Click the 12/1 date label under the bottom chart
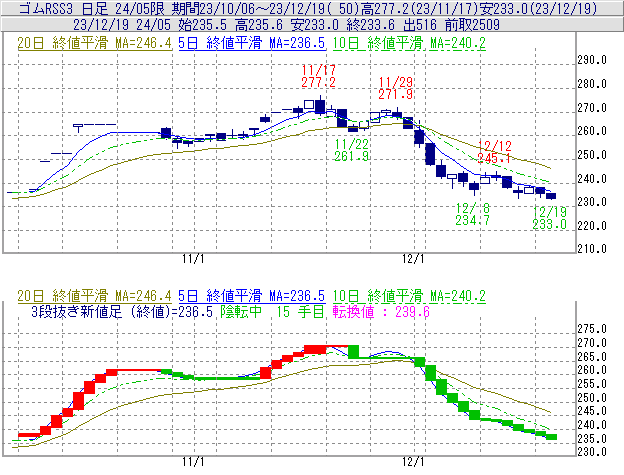The image size is (624, 475). click(413, 462)
